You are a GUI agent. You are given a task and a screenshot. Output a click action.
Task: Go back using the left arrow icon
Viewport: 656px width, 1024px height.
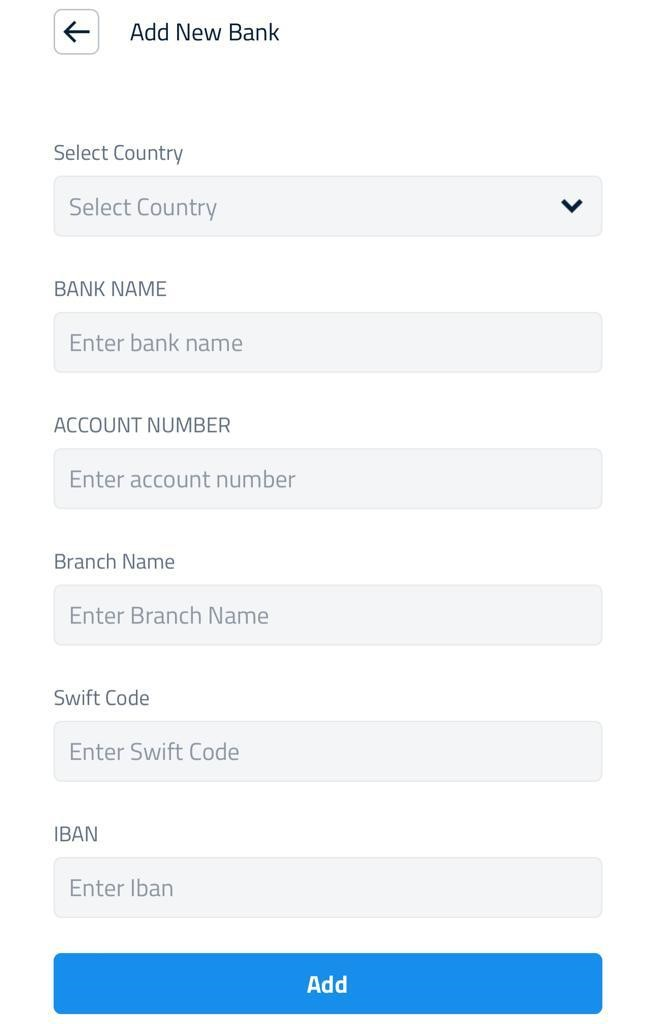(x=76, y=31)
